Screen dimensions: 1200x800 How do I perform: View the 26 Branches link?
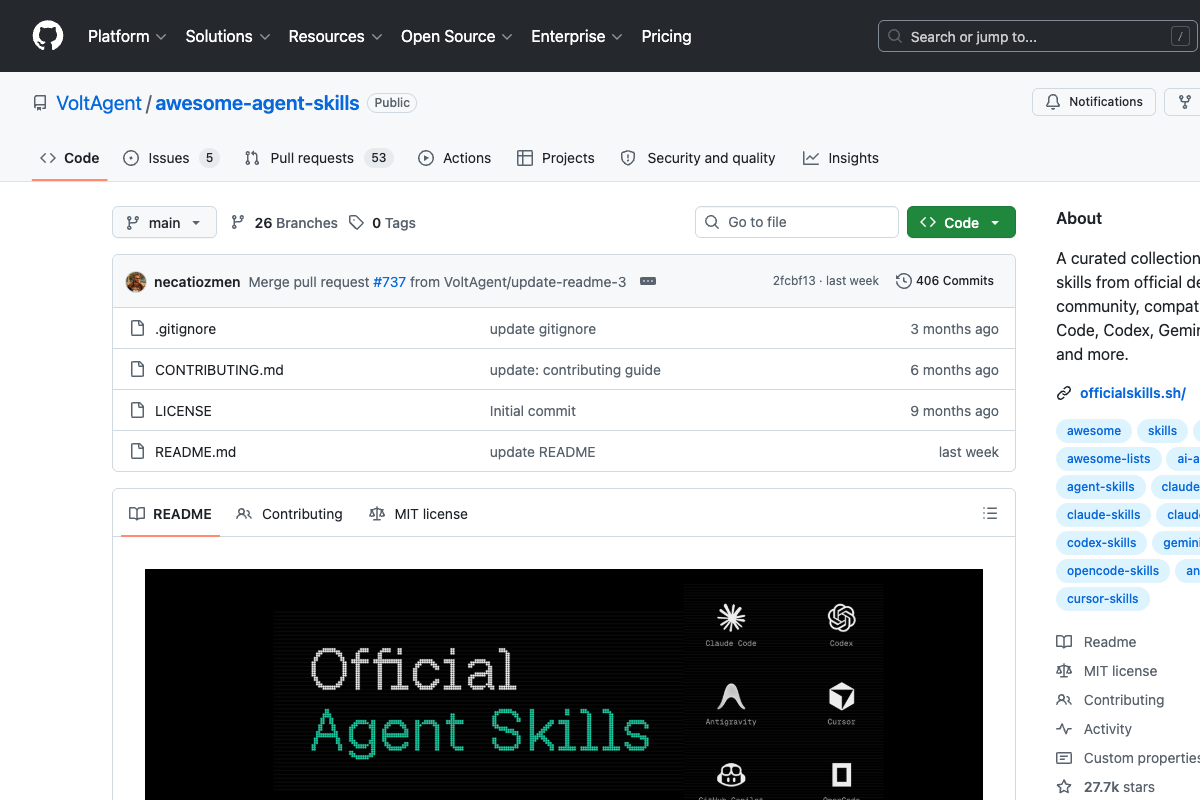pyautogui.click(x=284, y=223)
